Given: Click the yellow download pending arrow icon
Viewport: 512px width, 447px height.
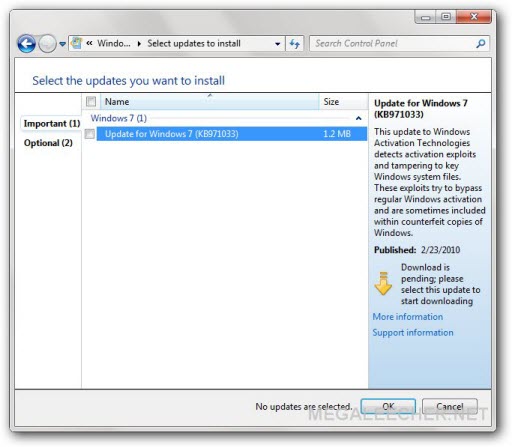Looking at the screenshot, I should 383,284.
